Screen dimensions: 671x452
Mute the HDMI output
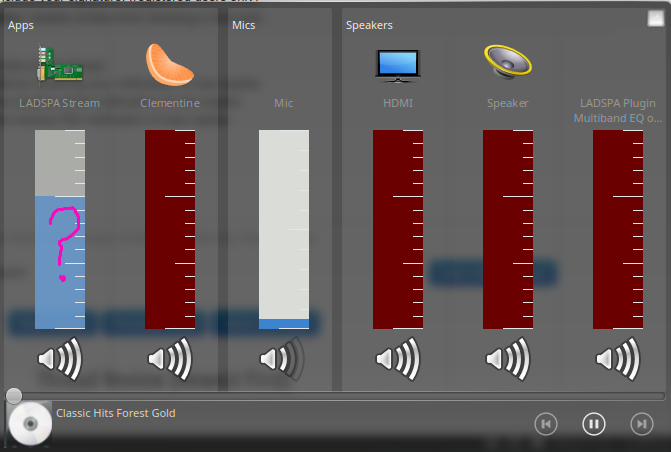[398, 358]
